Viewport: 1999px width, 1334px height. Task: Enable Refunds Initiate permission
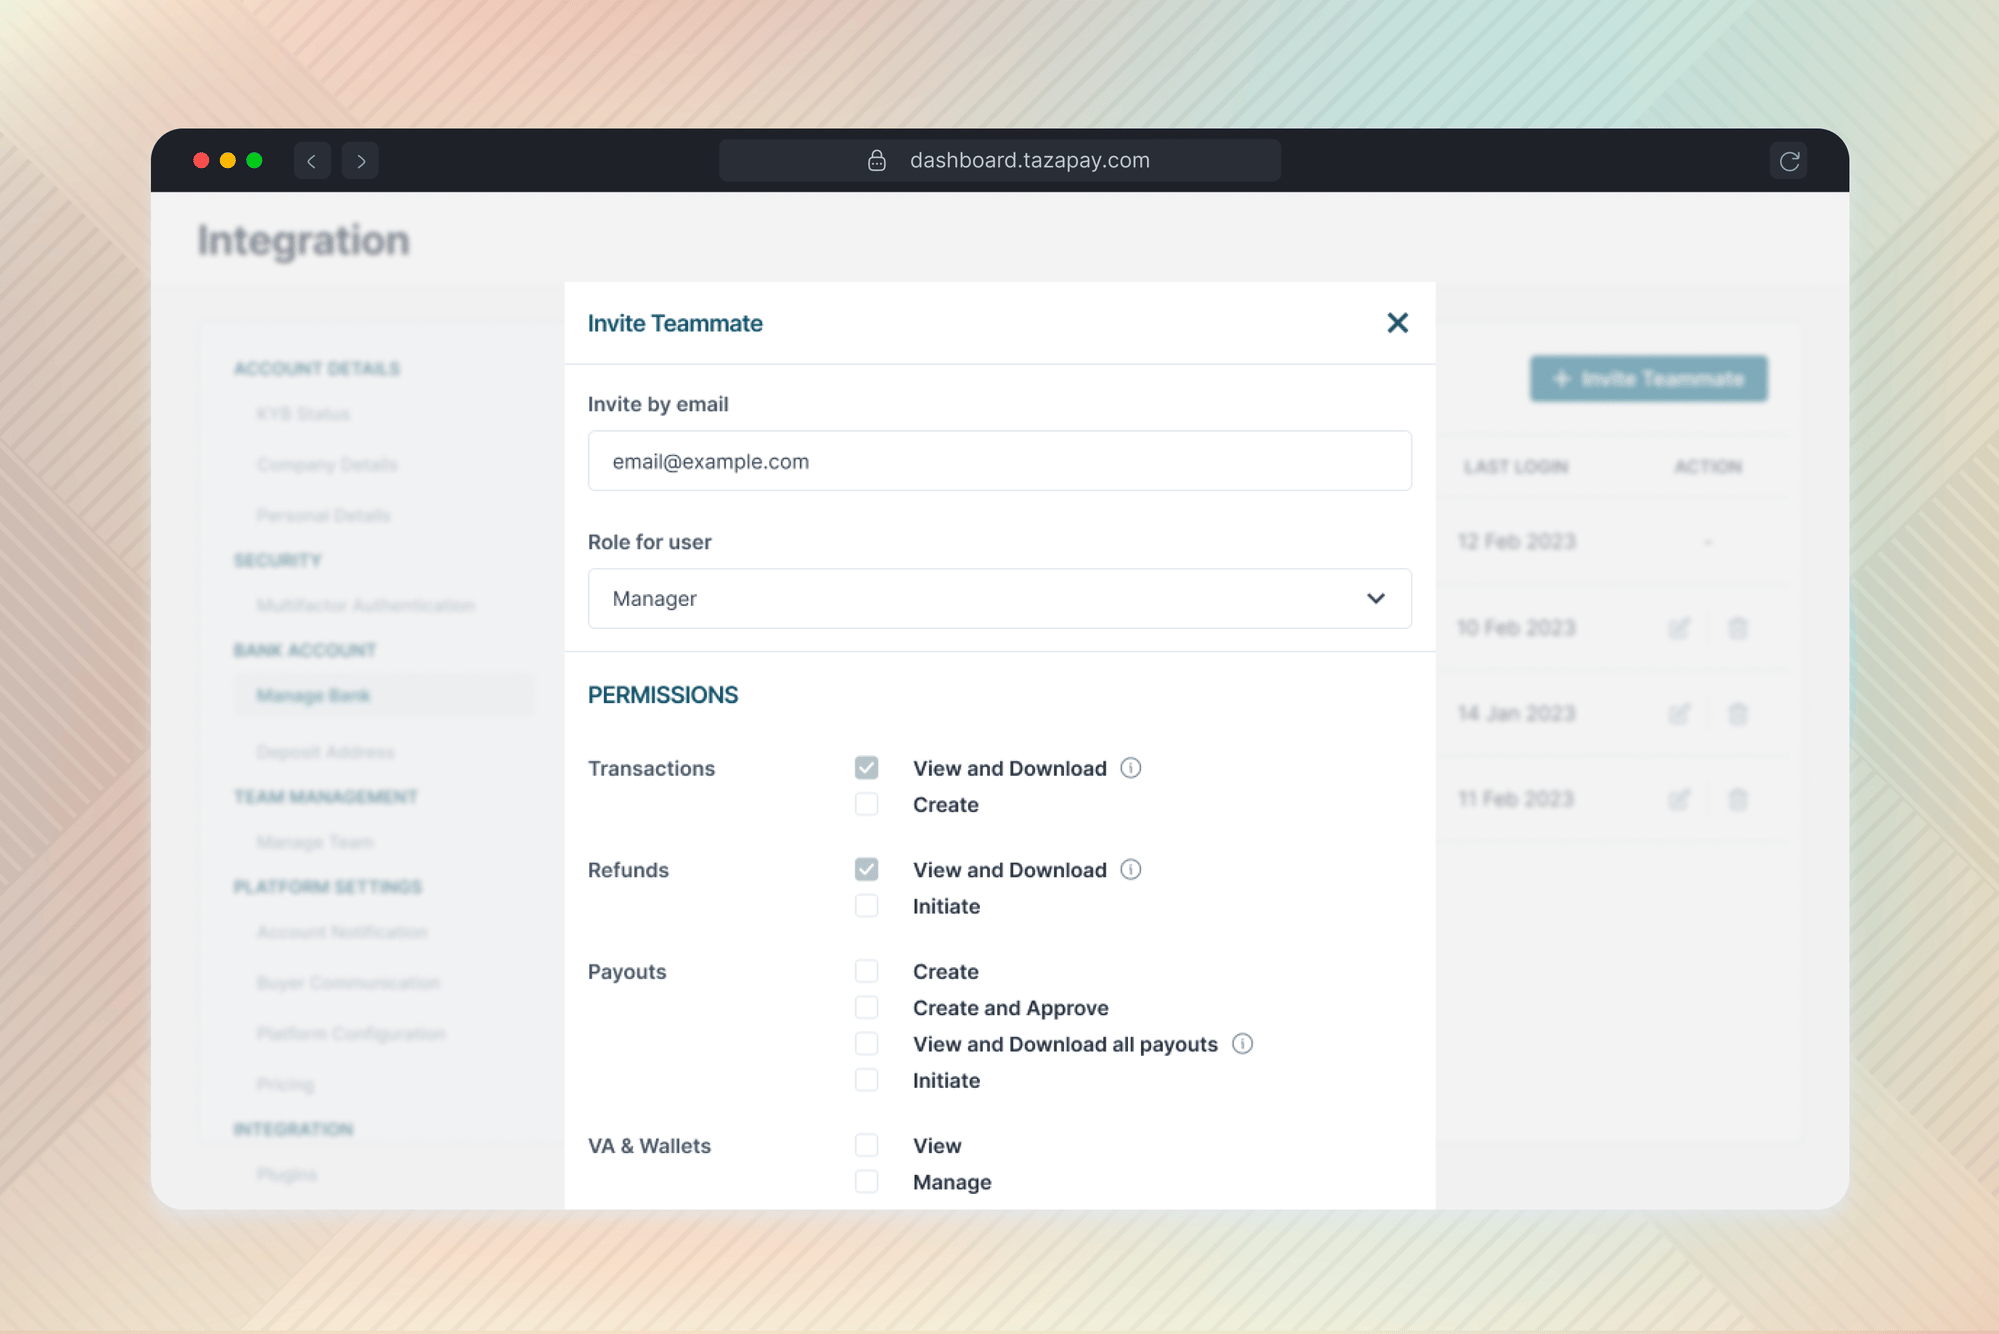[866, 905]
